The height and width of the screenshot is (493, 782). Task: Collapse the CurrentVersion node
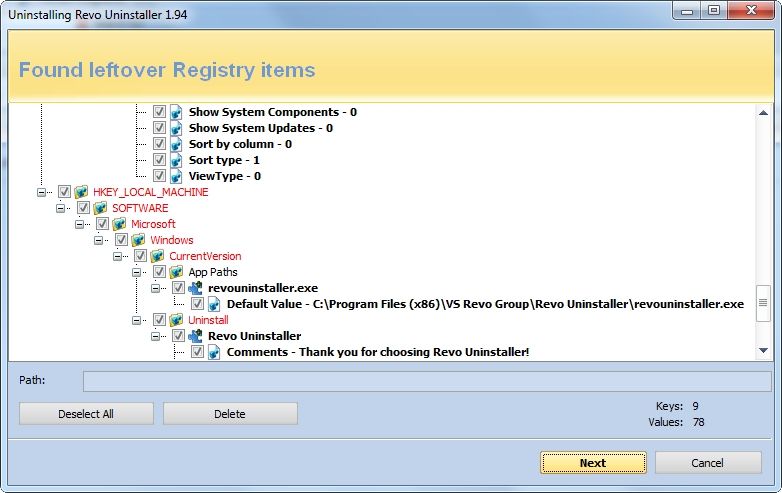pos(117,256)
